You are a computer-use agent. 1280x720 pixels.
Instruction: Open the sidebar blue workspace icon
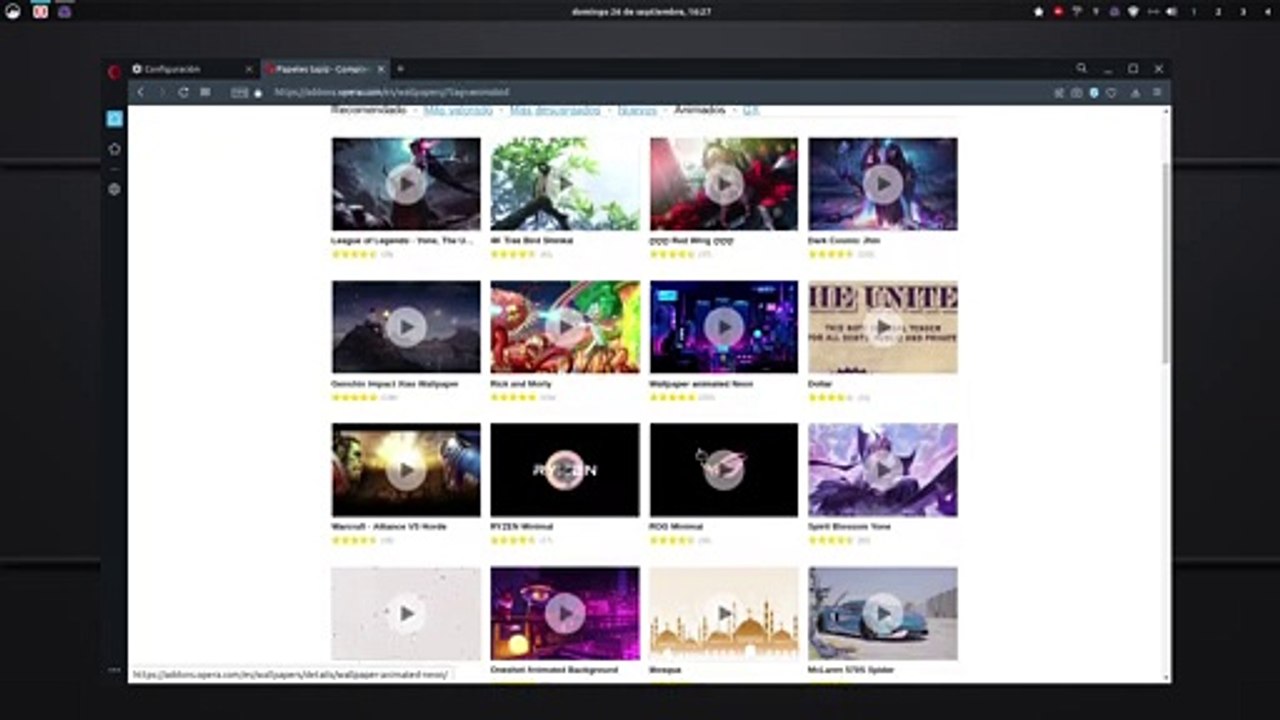[115, 119]
